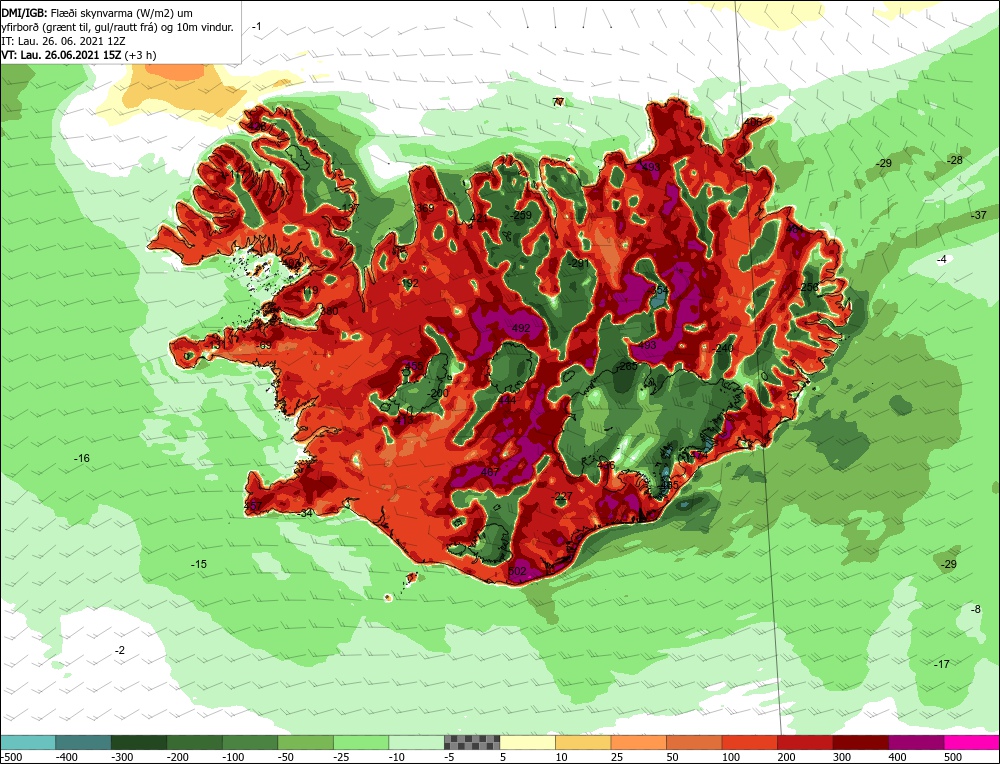This screenshot has width=1000, height=764.
Task: Click the legend swatch between 10 and 25
Action: pos(582,742)
